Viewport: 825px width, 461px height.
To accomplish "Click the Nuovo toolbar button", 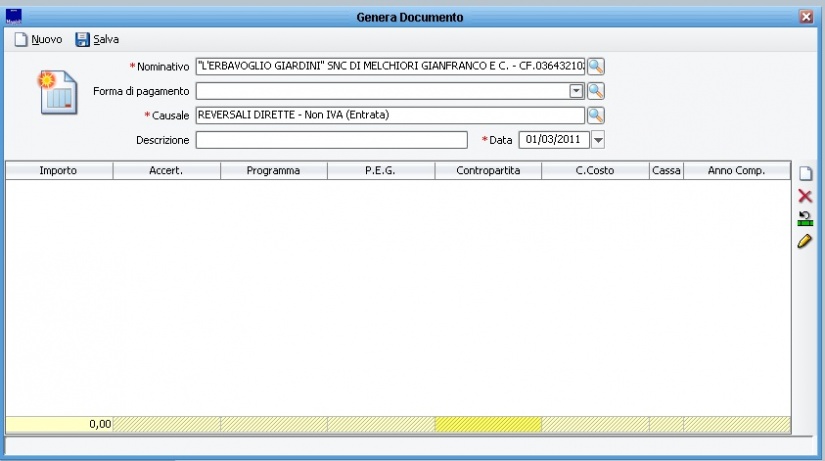I will tap(38, 39).
